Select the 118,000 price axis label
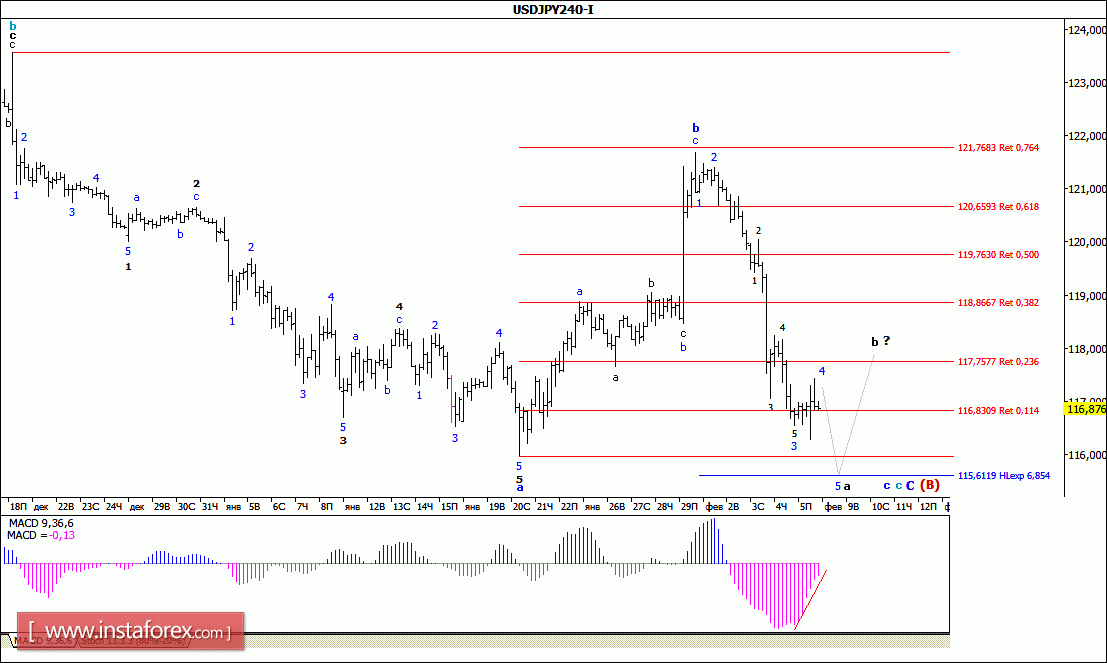This screenshot has height=663, width=1107. 1087,349
